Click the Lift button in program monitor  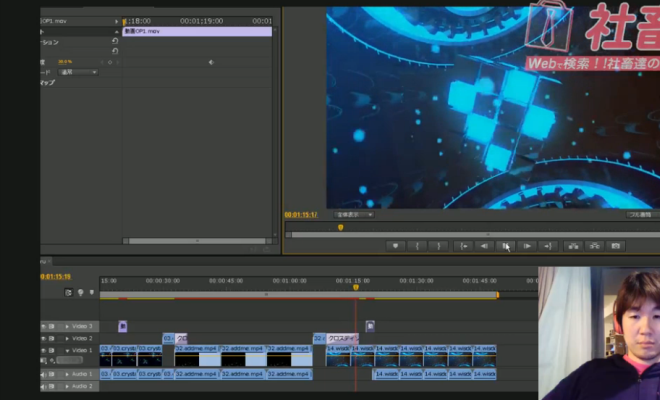click(x=573, y=245)
